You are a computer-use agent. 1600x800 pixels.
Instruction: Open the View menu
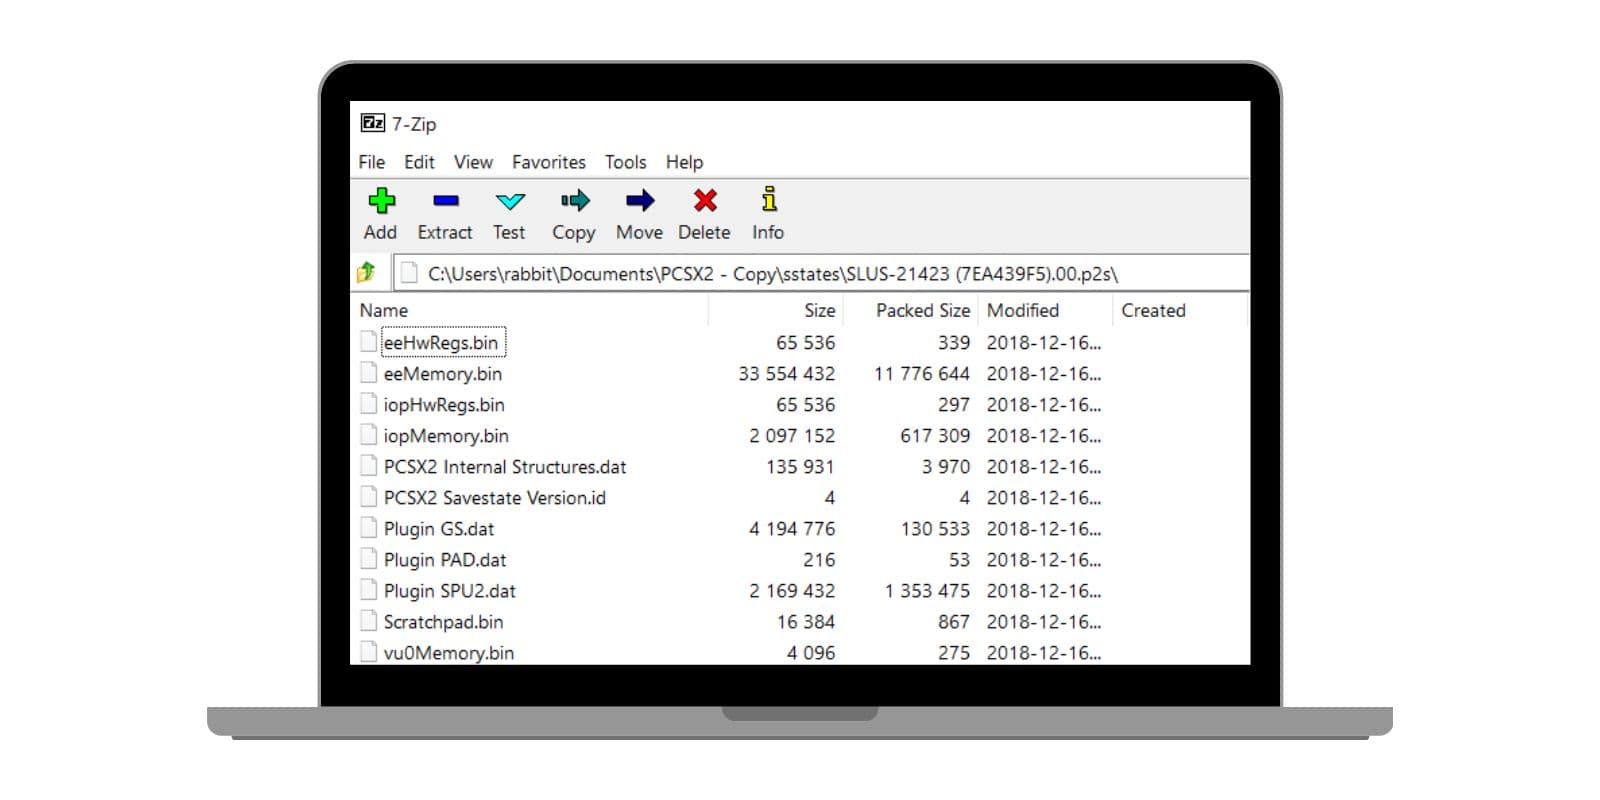click(x=473, y=162)
